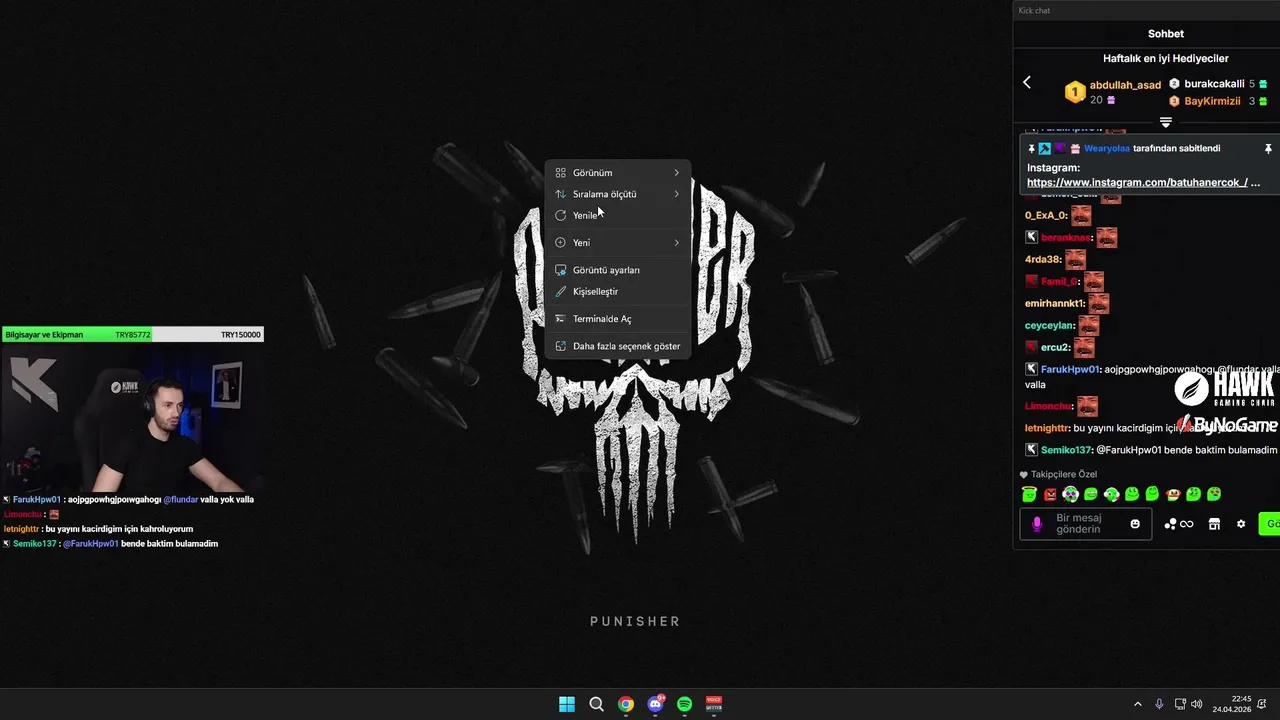Click the tray microphone icon
The height and width of the screenshot is (720, 1280).
(1159, 704)
